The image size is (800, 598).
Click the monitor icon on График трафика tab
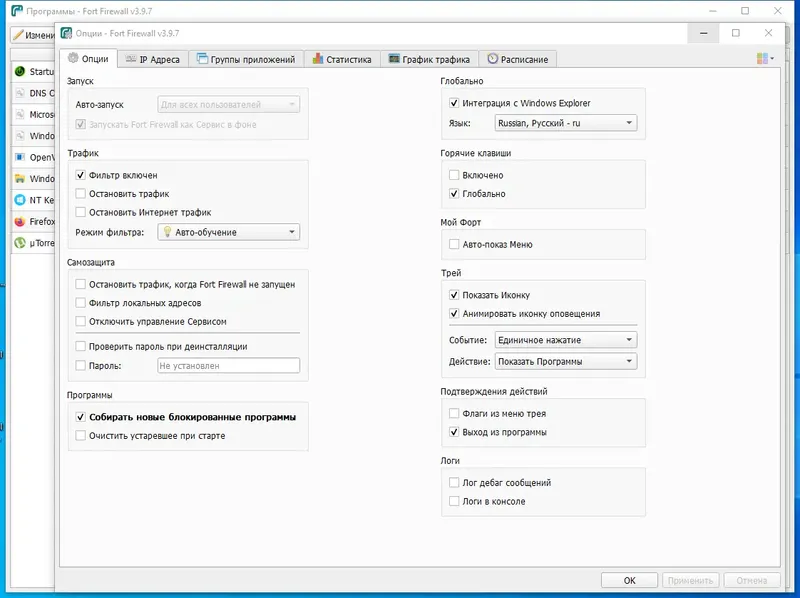pyautogui.click(x=394, y=59)
